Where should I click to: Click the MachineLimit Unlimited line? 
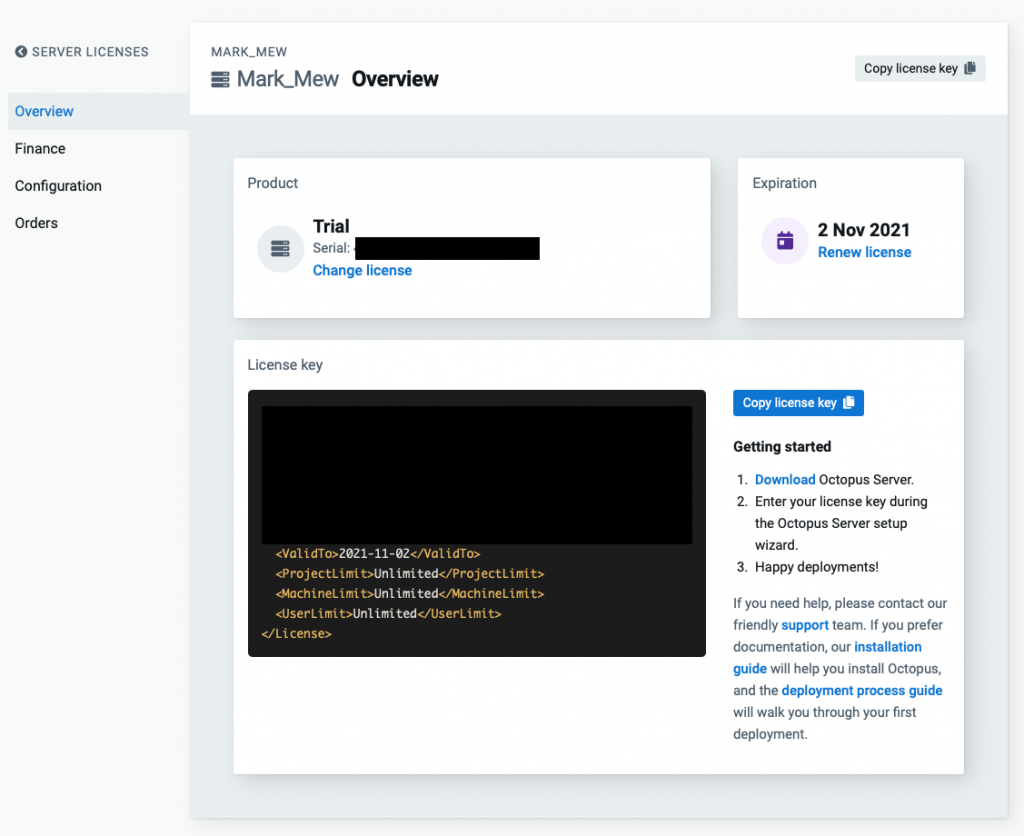coord(409,594)
